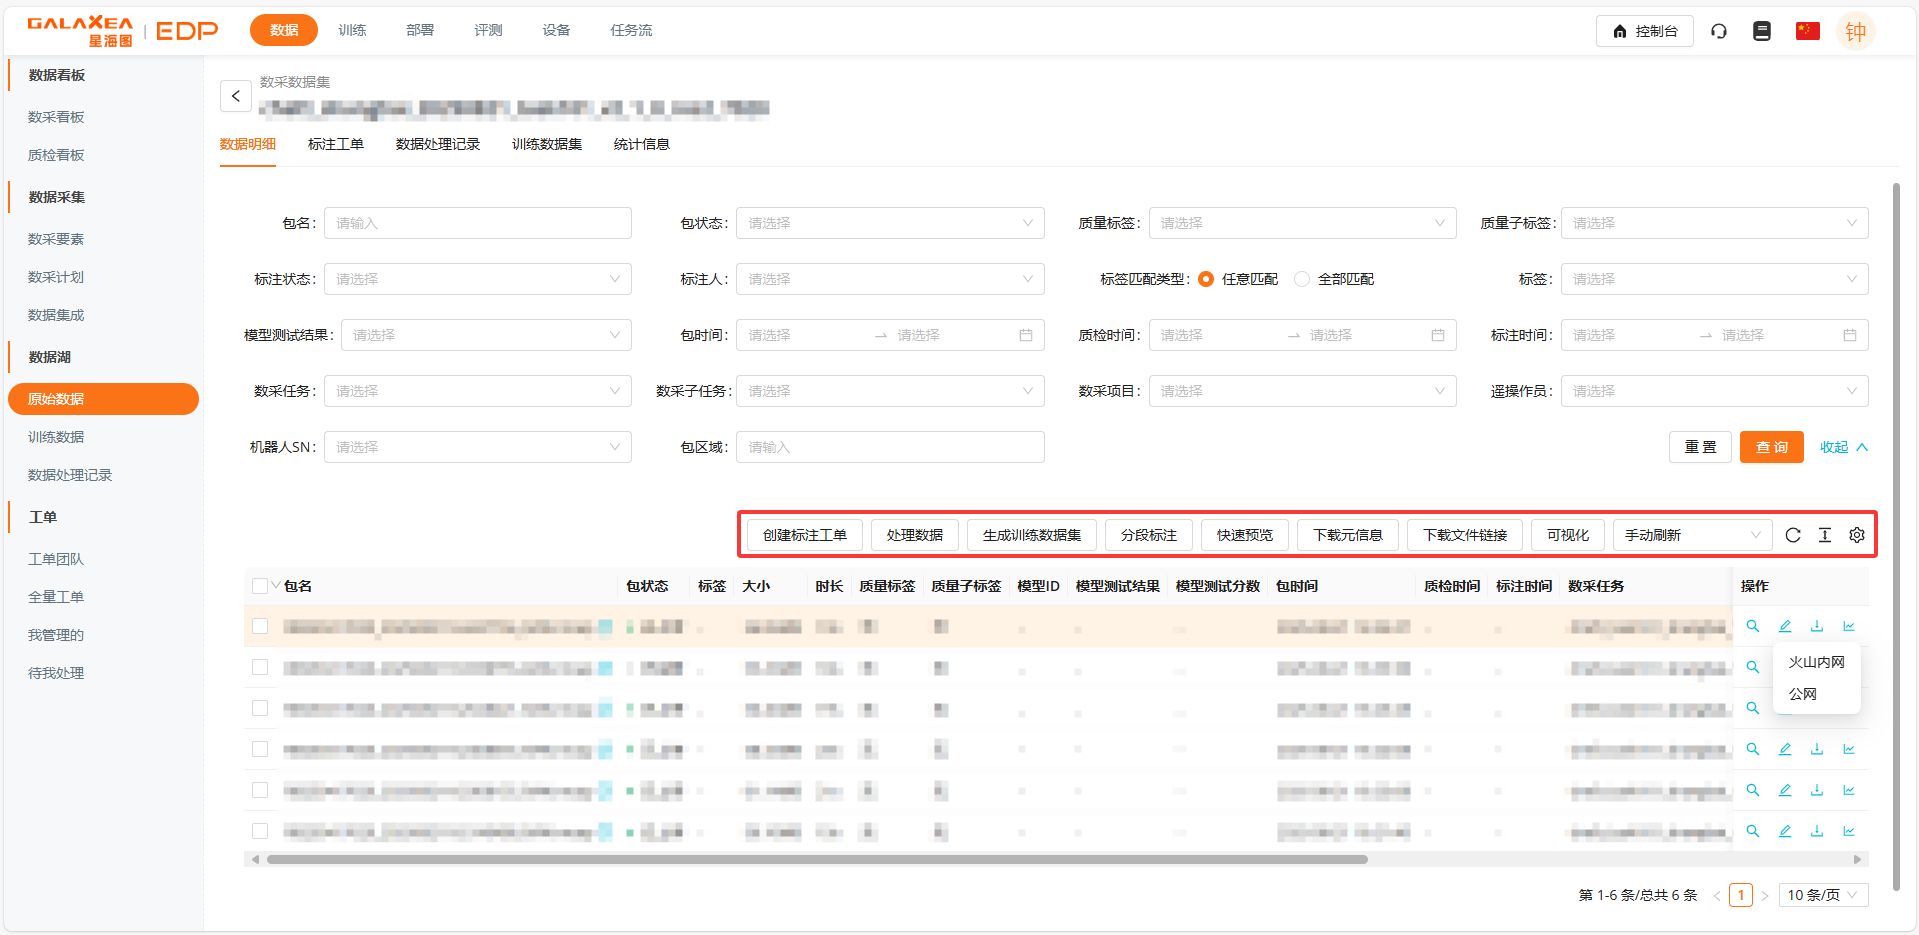Open table row density (line height) icon
Image resolution: width=1919 pixels, height=935 pixels.
(1824, 535)
